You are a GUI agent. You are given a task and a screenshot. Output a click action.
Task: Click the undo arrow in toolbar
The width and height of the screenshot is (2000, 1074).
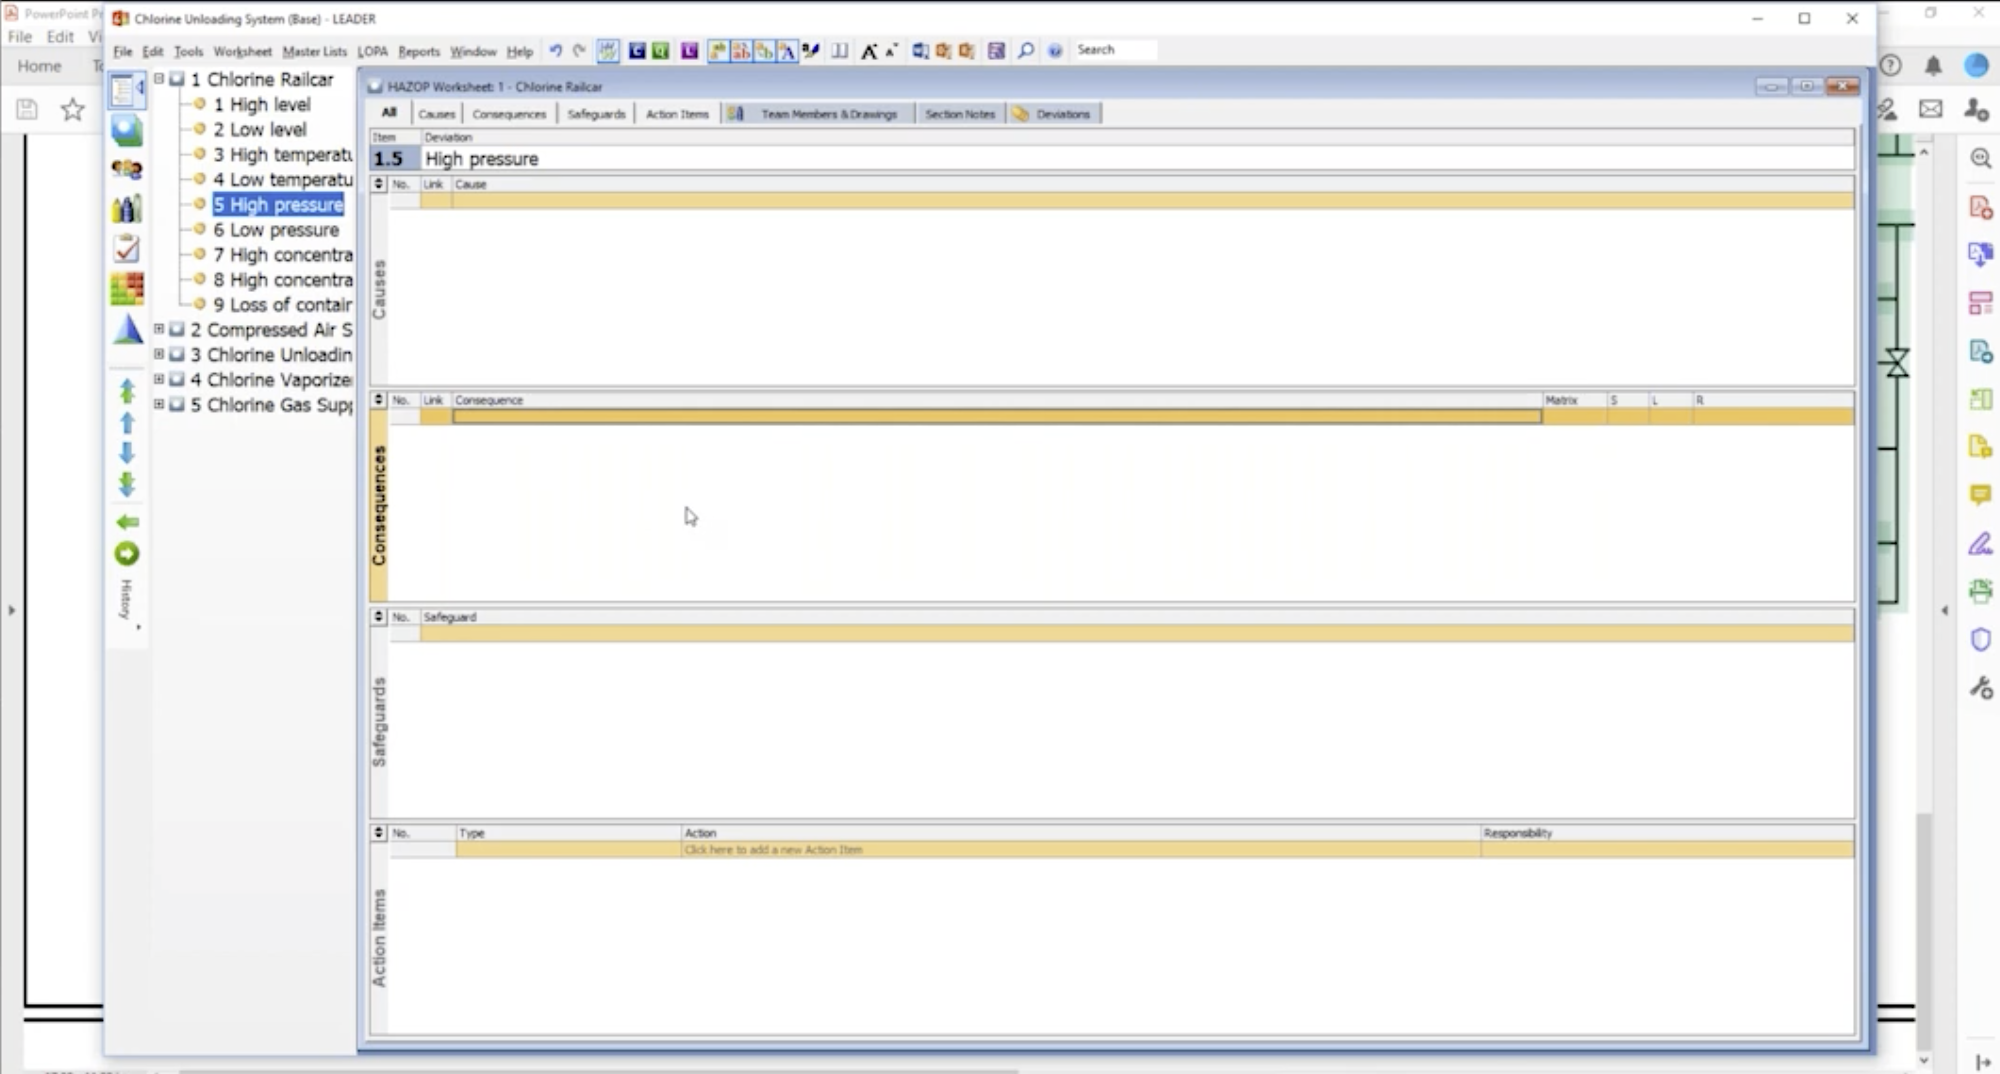555,50
